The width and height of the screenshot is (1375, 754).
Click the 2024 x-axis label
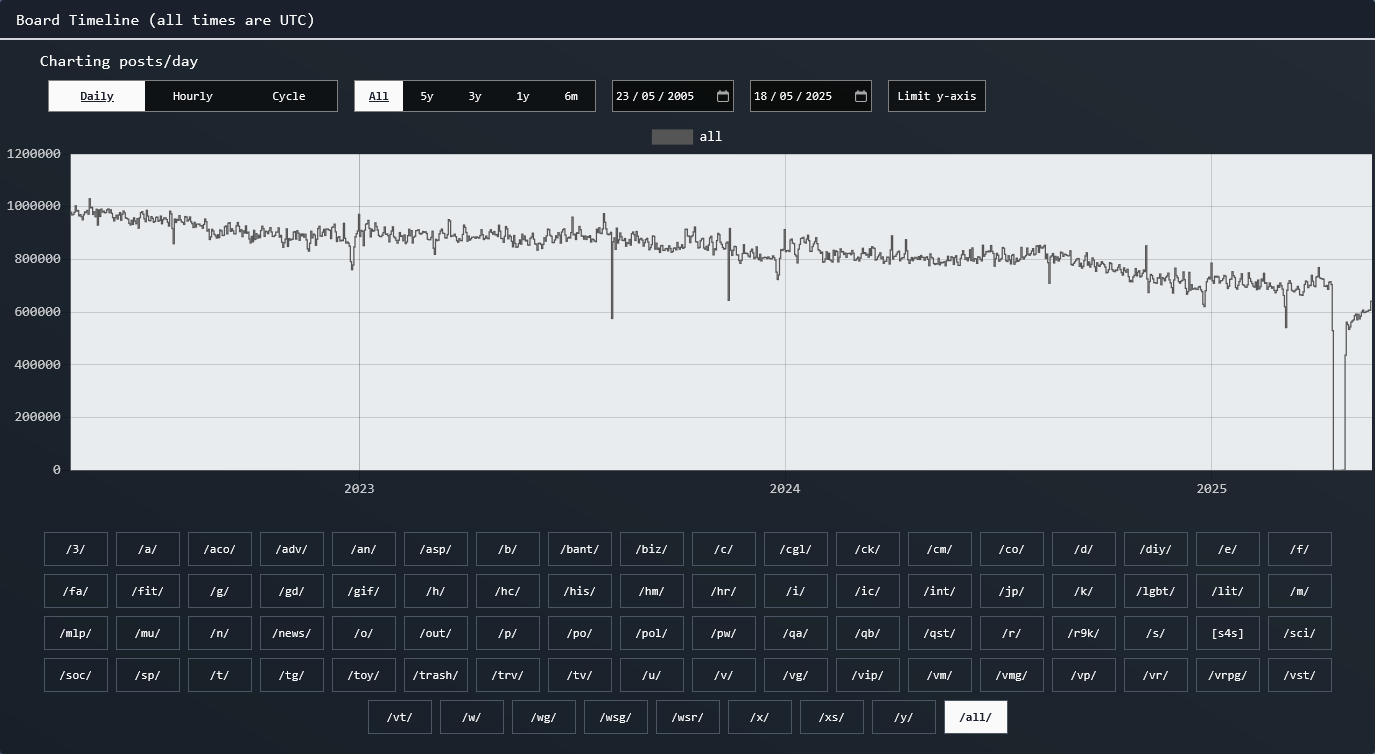(x=785, y=489)
